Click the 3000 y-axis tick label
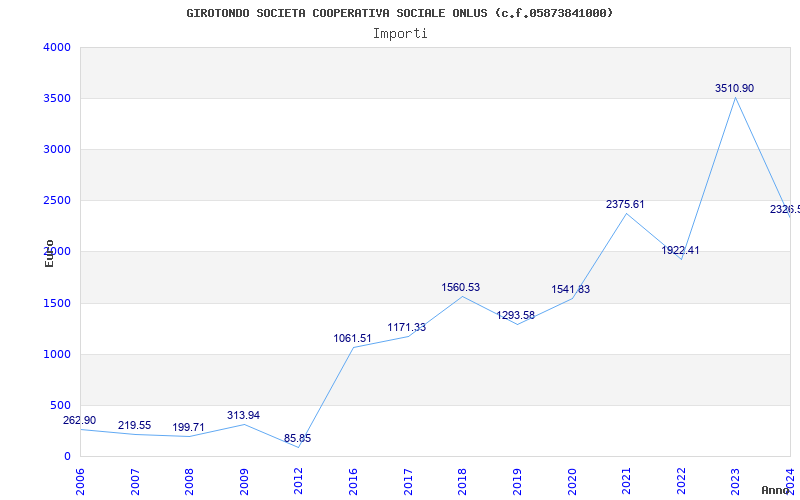This screenshot has width=800, height=500. [57, 150]
